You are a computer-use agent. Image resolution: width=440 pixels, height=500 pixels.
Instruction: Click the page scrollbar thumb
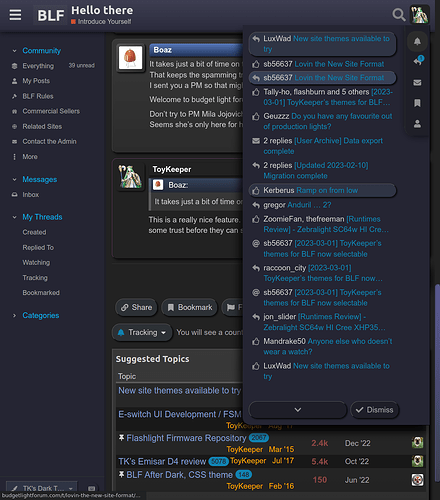pyautogui.click(x=437, y=383)
